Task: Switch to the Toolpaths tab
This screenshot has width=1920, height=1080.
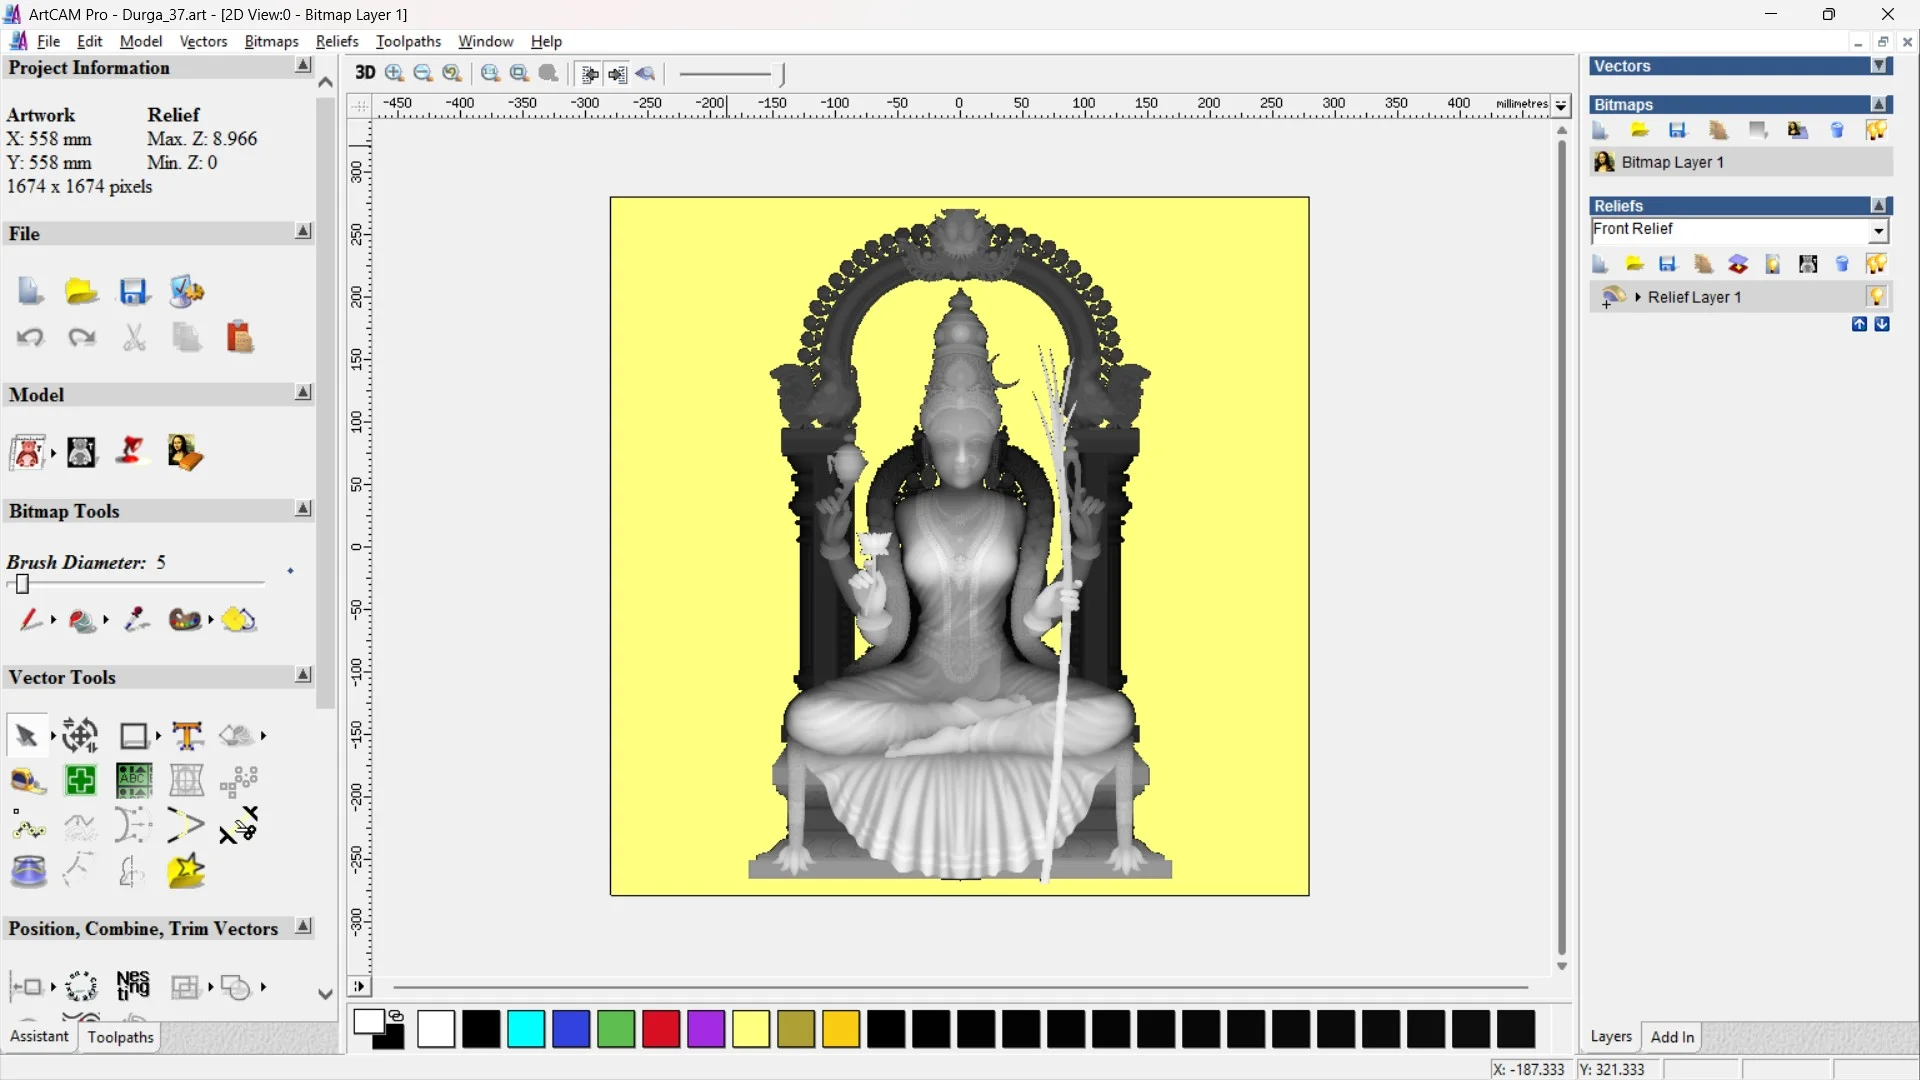Action: [x=120, y=1037]
